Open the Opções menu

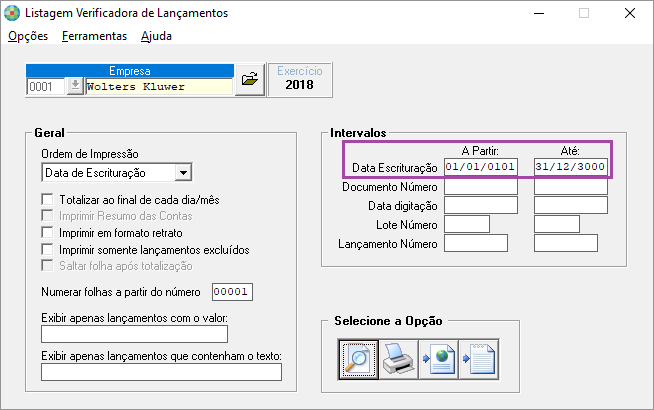[28, 36]
